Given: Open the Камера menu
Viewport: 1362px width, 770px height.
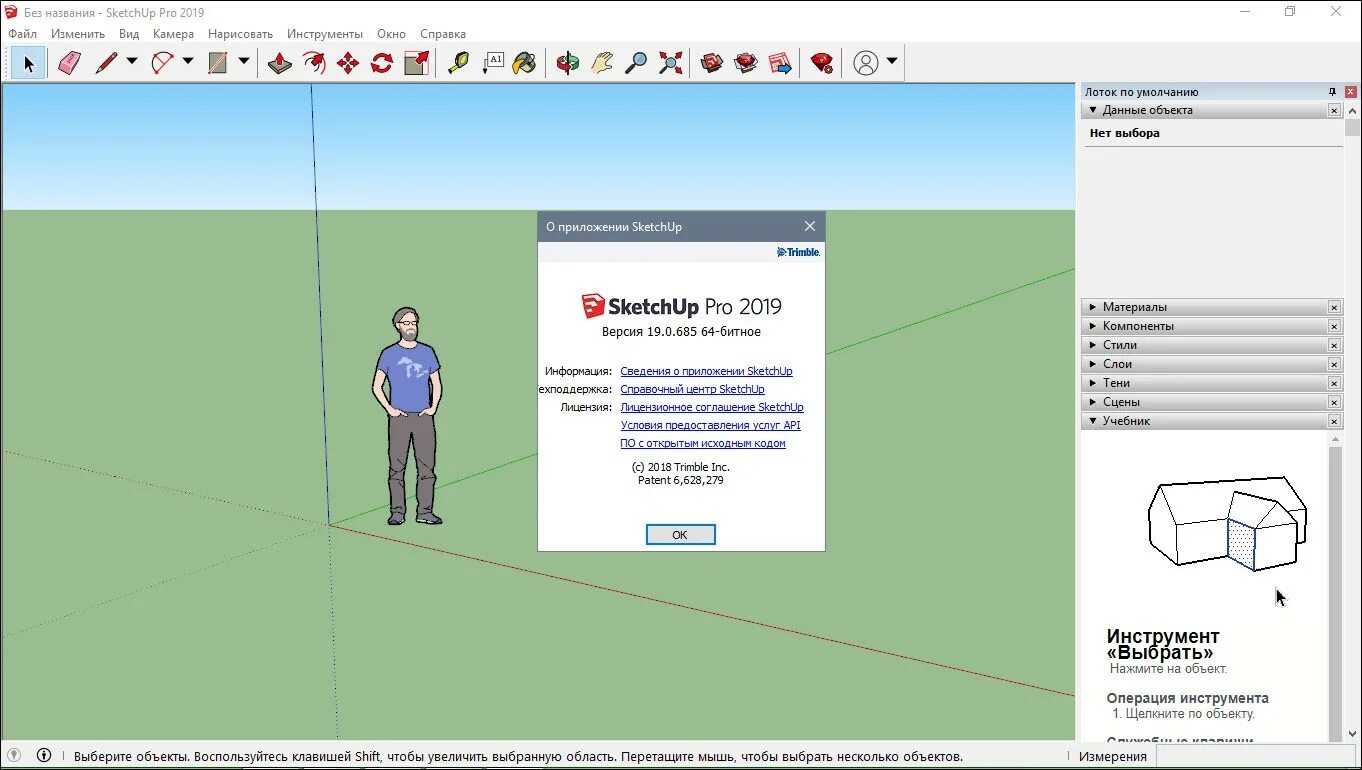Looking at the screenshot, I should [173, 34].
